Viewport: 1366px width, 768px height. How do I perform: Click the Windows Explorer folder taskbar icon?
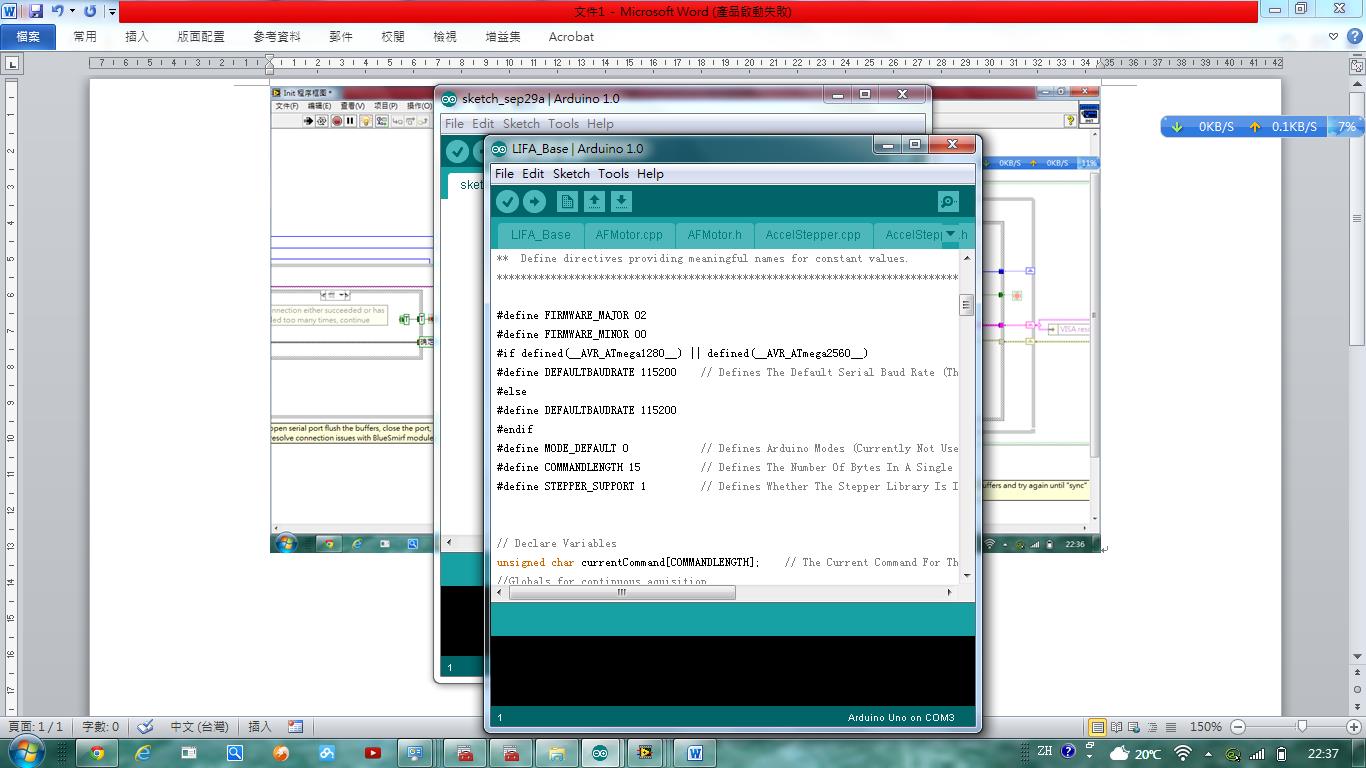(x=557, y=753)
